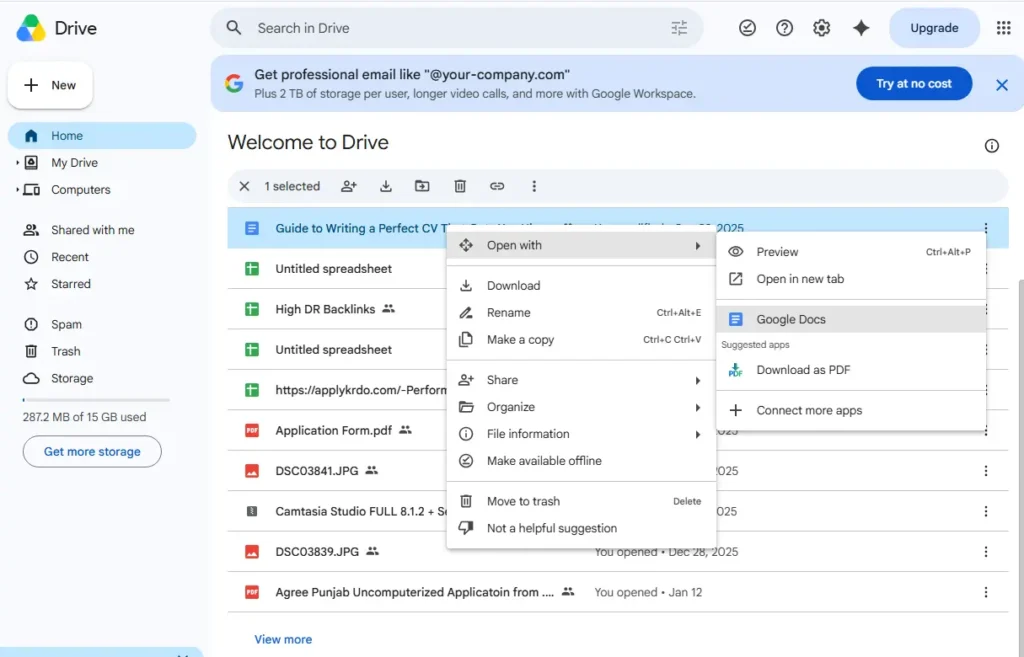Screen dimensions: 1024x657
Task: Open offline ready status checkmark icon
Action: pos(747,28)
